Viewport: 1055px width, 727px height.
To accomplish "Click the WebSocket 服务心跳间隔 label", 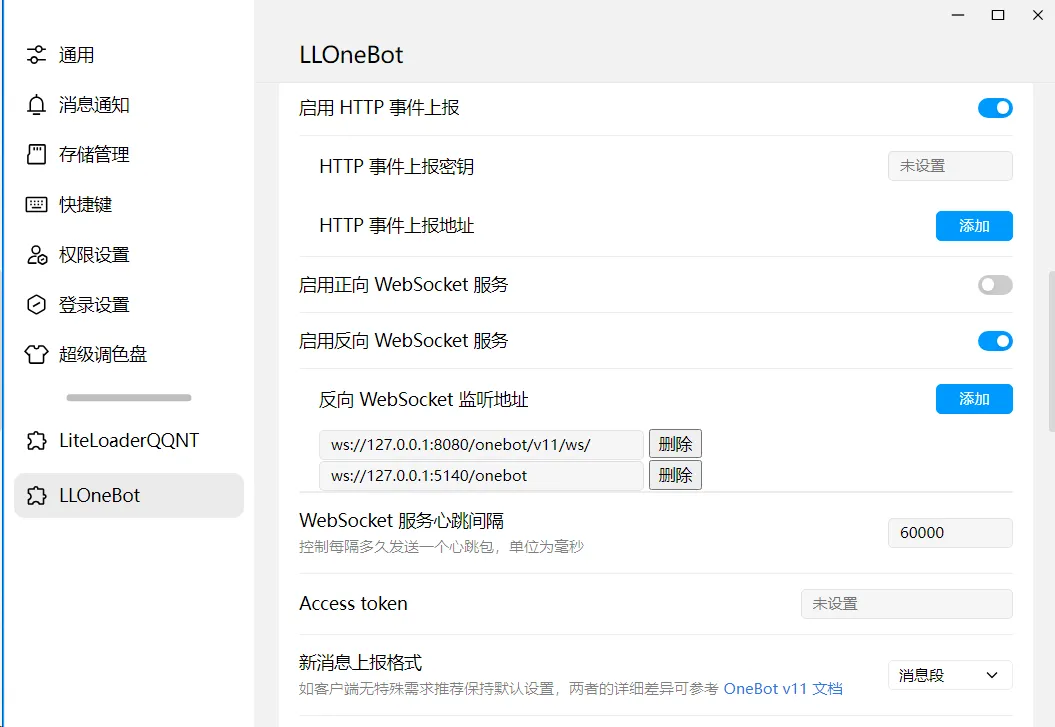I will click(401, 521).
